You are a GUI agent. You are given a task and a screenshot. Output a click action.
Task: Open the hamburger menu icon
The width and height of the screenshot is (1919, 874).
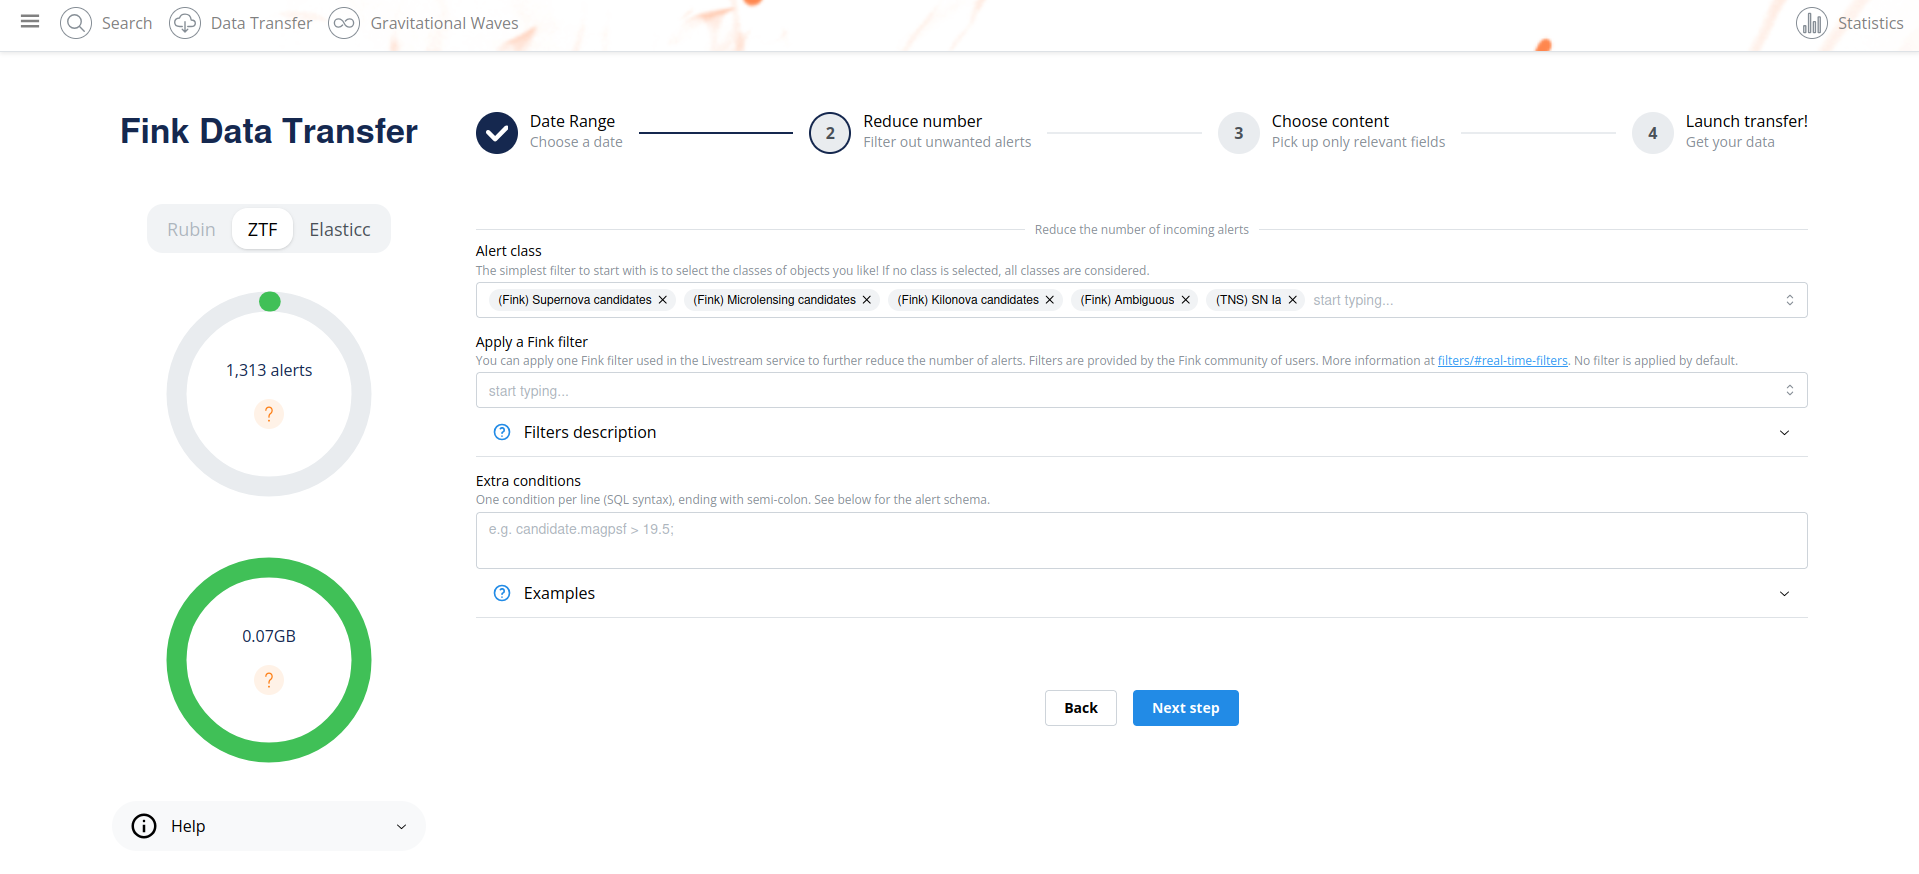pos(30,21)
